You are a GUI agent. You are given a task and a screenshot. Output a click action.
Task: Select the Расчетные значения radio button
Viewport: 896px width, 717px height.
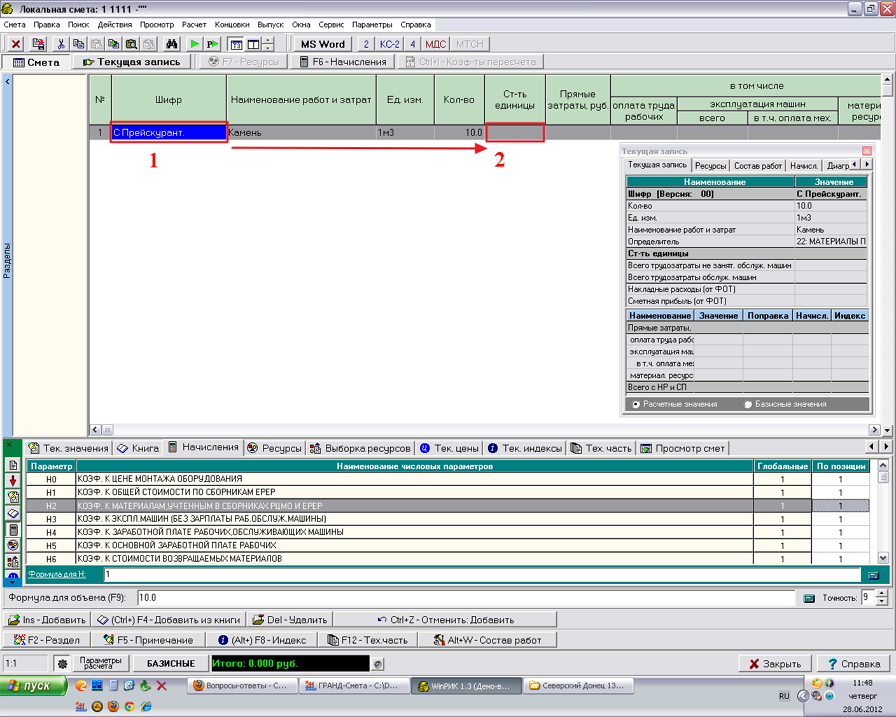point(635,404)
